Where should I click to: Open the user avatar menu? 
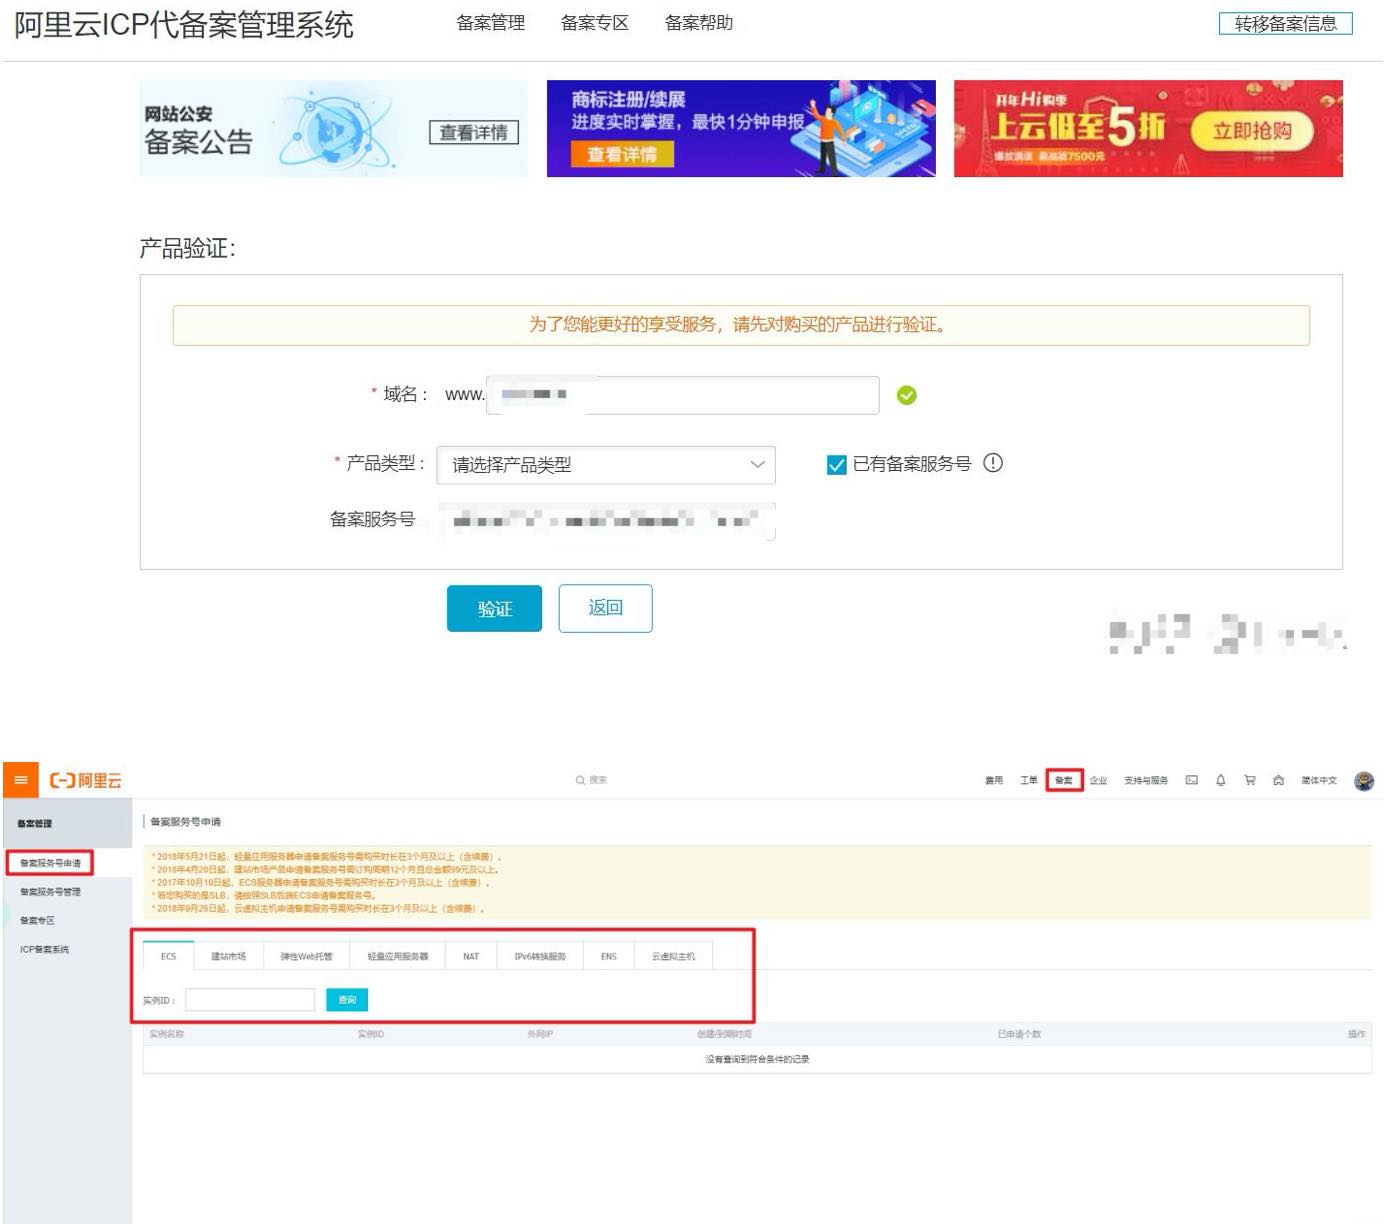[x=1364, y=781]
